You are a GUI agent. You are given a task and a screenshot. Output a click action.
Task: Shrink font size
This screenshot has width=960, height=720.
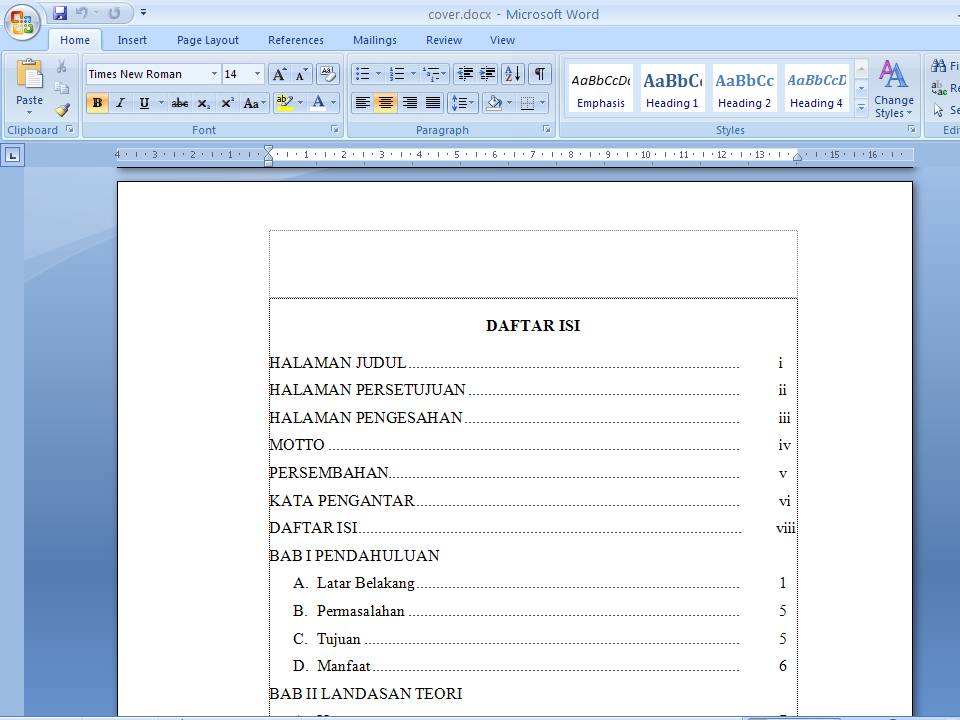coord(301,75)
